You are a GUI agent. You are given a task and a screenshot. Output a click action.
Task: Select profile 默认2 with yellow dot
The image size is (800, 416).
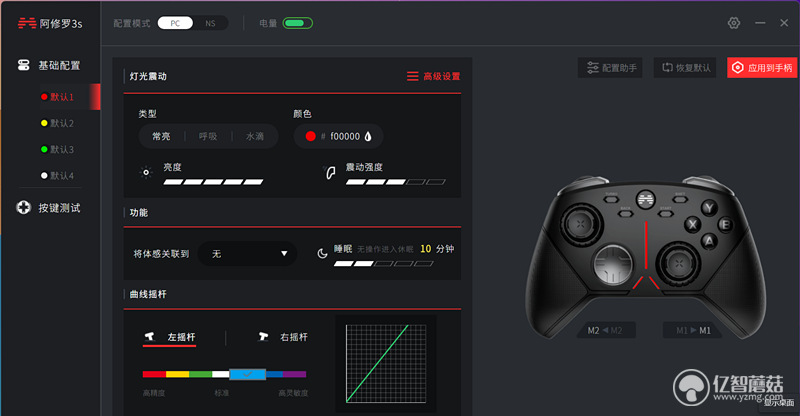point(57,123)
